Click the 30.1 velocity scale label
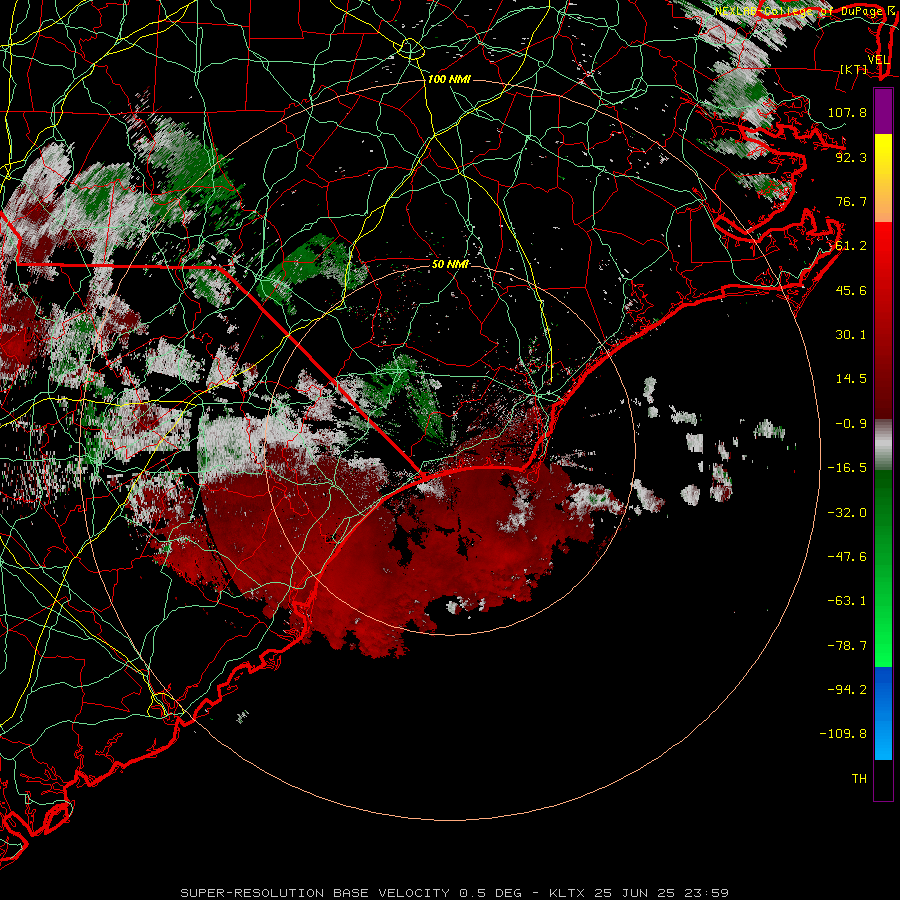Viewport: 900px width, 900px height. (851, 335)
